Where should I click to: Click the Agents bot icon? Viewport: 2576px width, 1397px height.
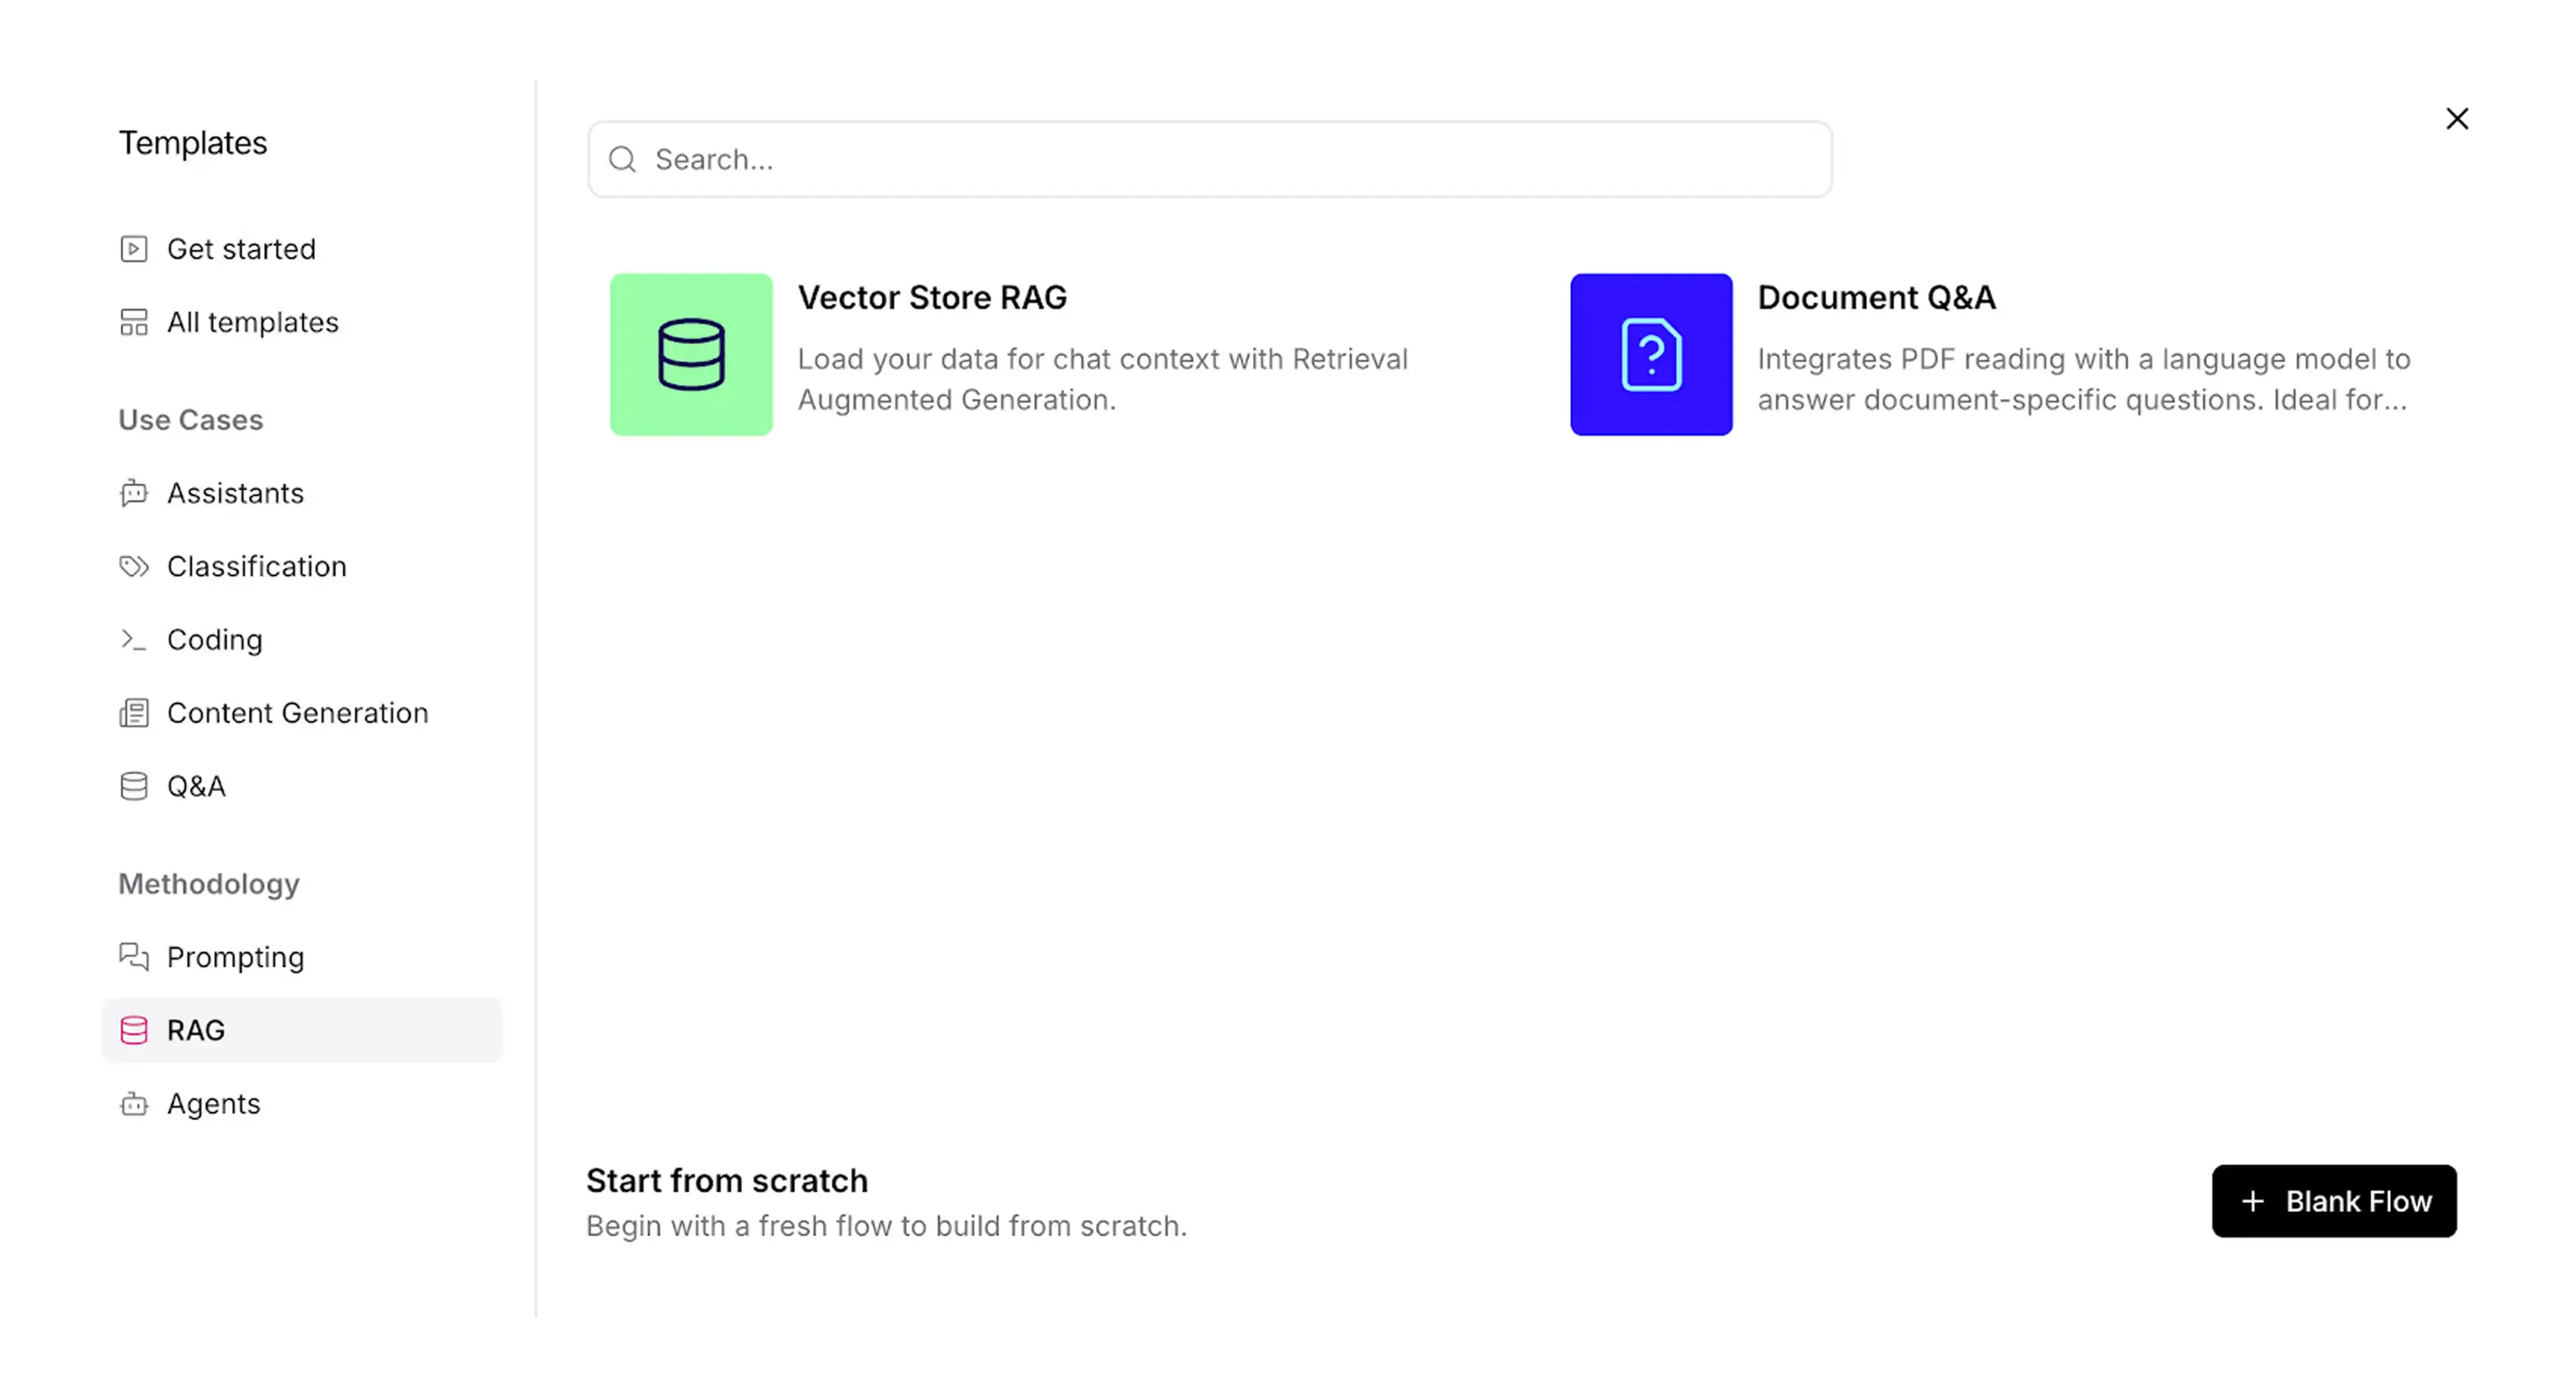(134, 1104)
